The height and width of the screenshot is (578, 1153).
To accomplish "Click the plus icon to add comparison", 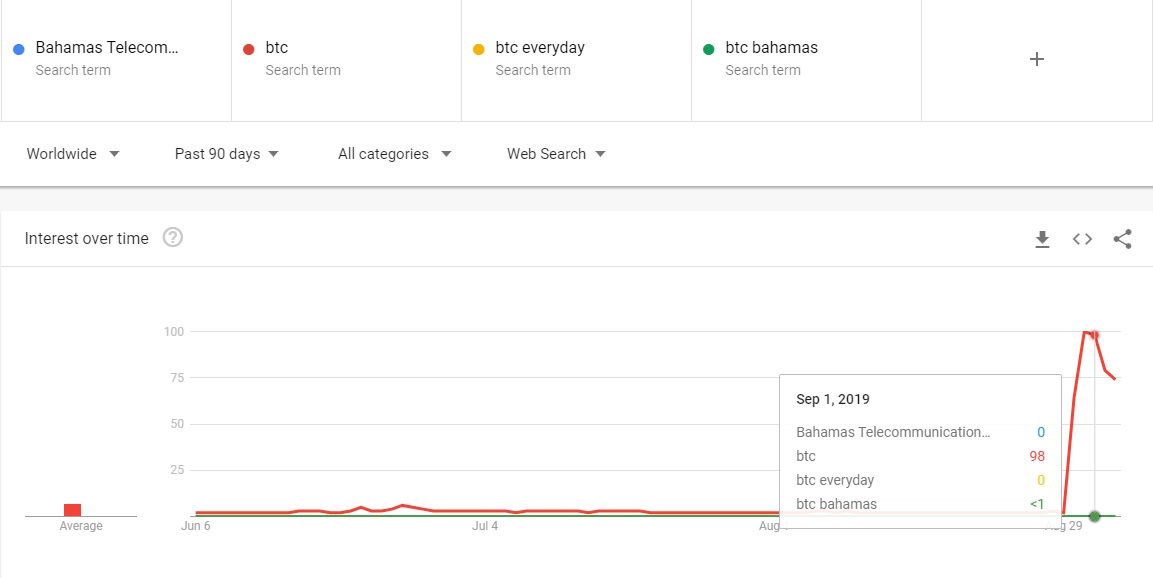I will tap(1037, 59).
